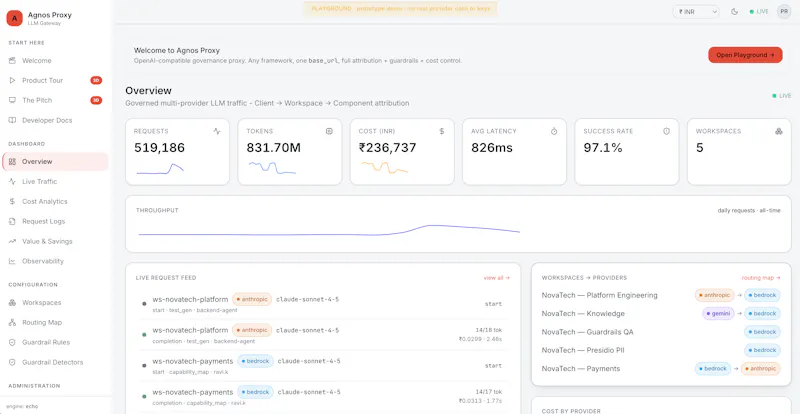Click the engine: echo status text
This screenshot has width=800, height=414.
coord(22,407)
